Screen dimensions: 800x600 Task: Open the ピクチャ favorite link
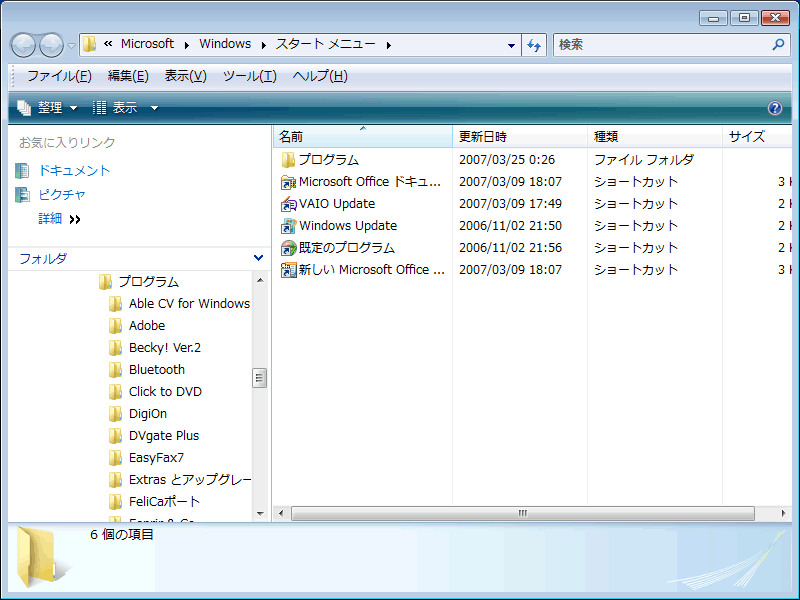click(x=61, y=195)
